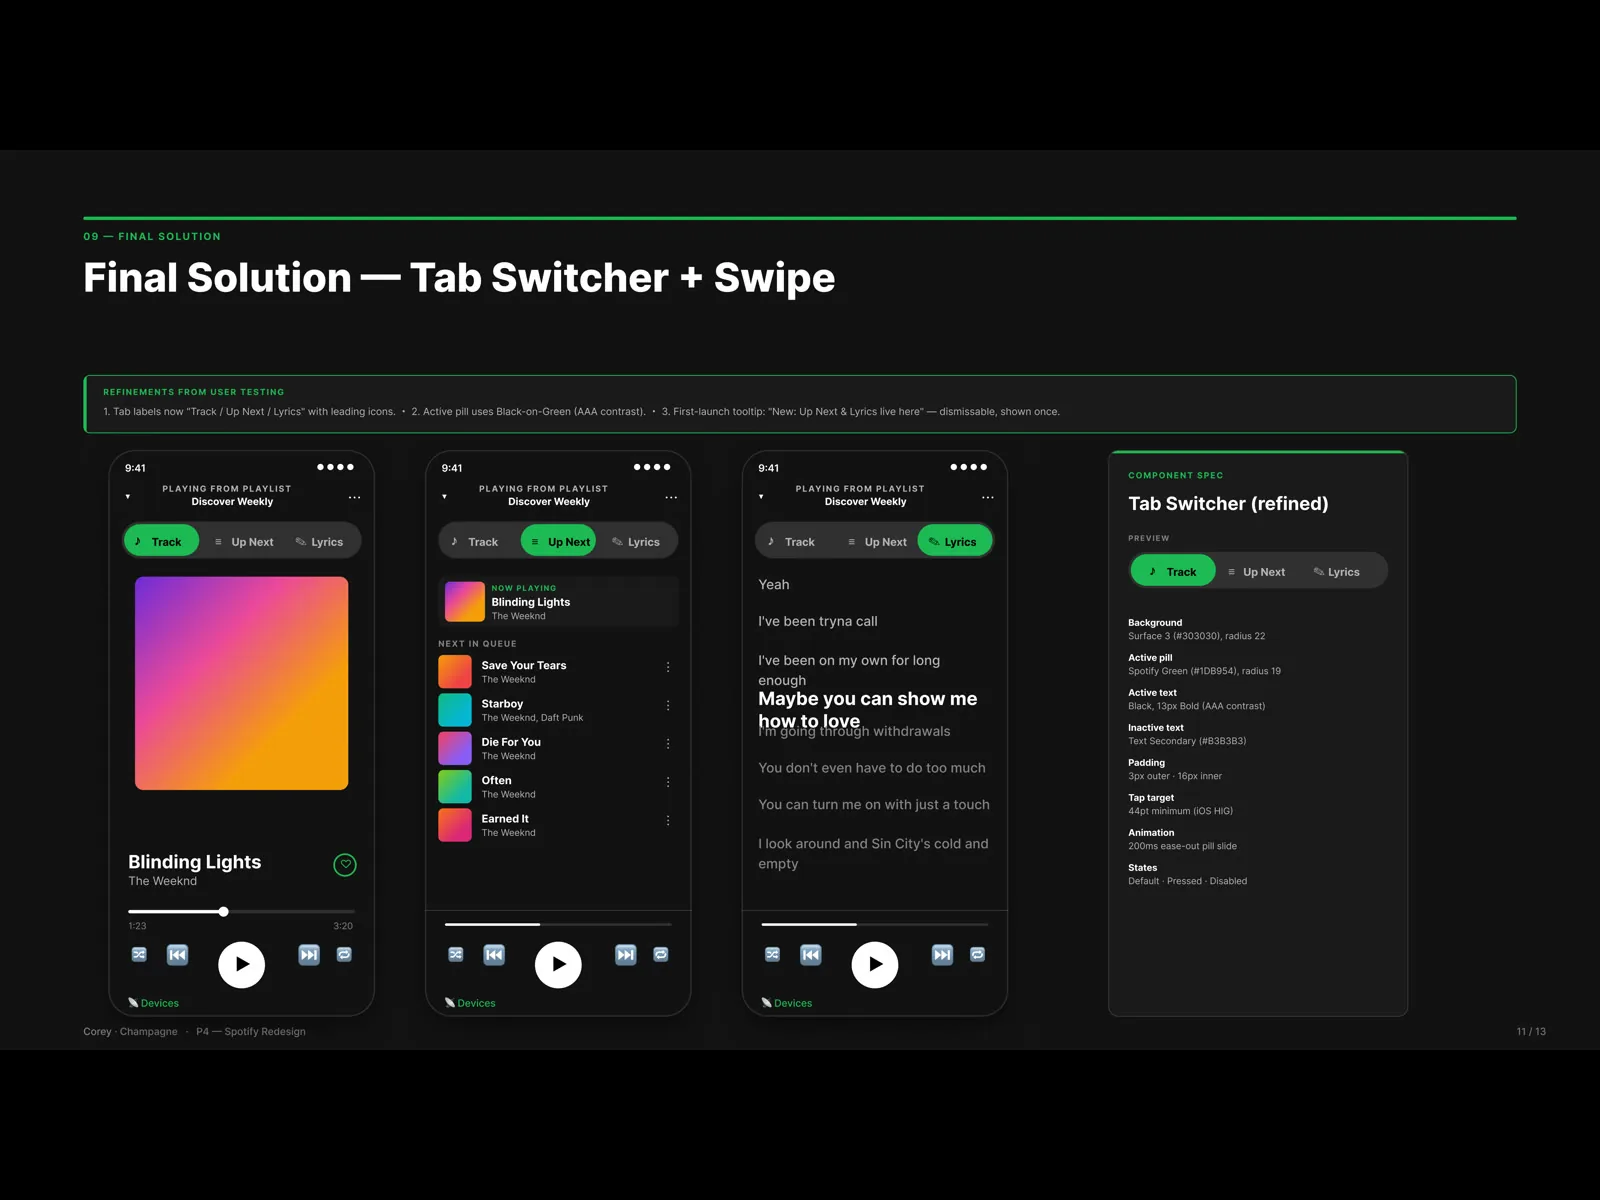Screen dimensions: 1600x1200
Task: Click Often song title in queue
Action: click(x=496, y=780)
